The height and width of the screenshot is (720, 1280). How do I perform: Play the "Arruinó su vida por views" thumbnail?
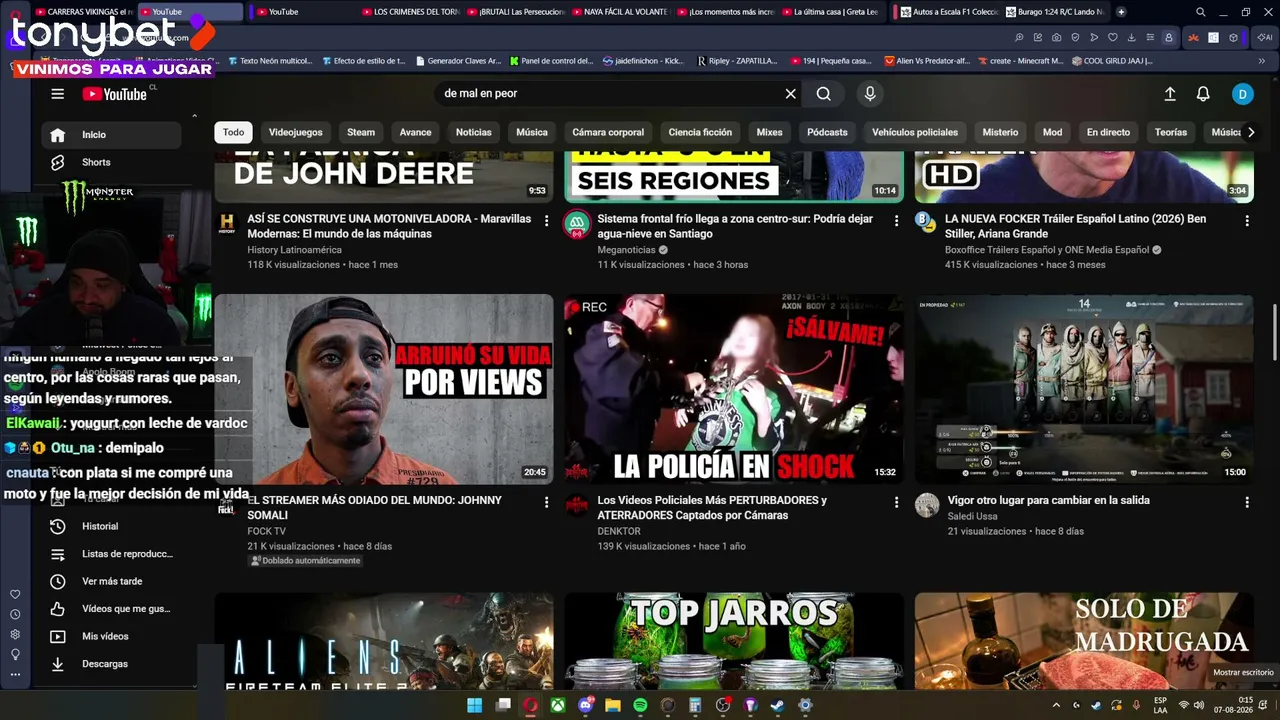click(384, 389)
